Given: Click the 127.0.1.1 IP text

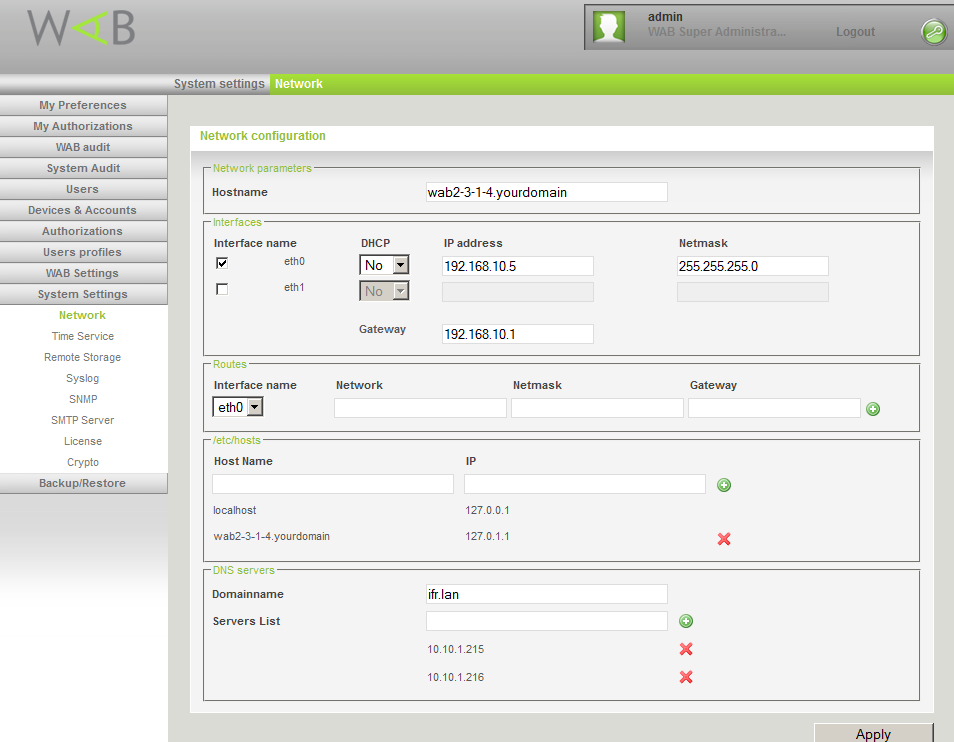Looking at the screenshot, I should (487, 536).
